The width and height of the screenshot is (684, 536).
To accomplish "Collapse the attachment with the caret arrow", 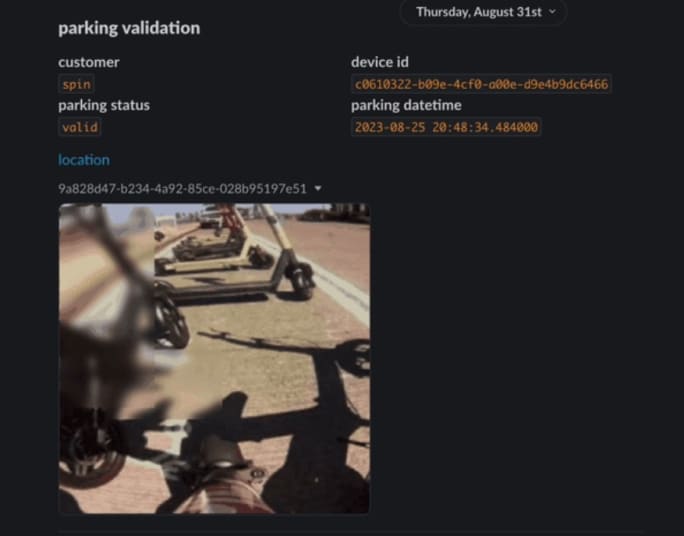I will (318, 188).
